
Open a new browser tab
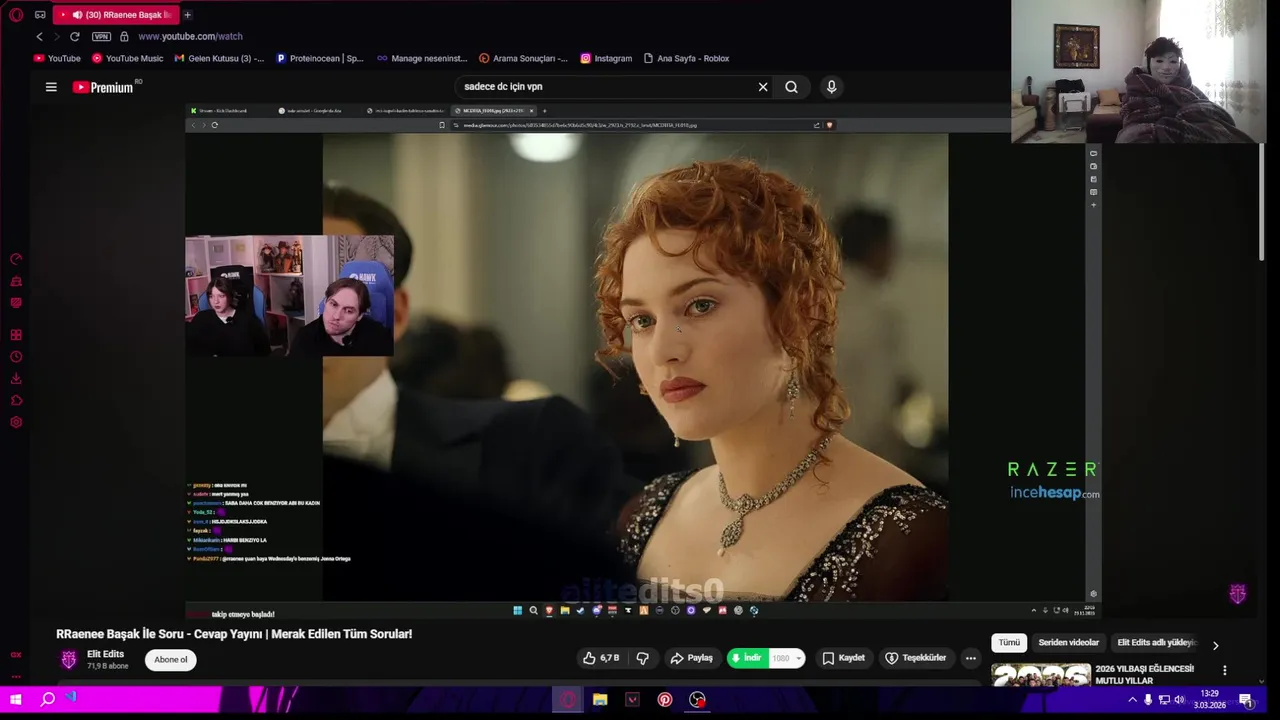187,15
